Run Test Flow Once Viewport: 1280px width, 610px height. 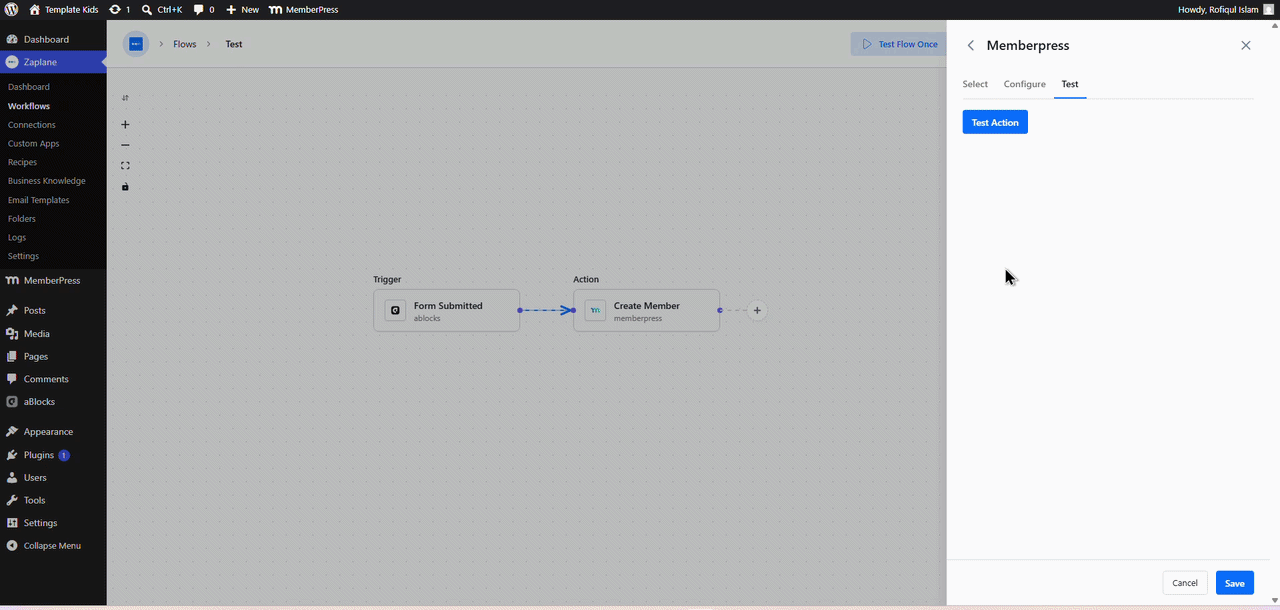[x=899, y=44]
